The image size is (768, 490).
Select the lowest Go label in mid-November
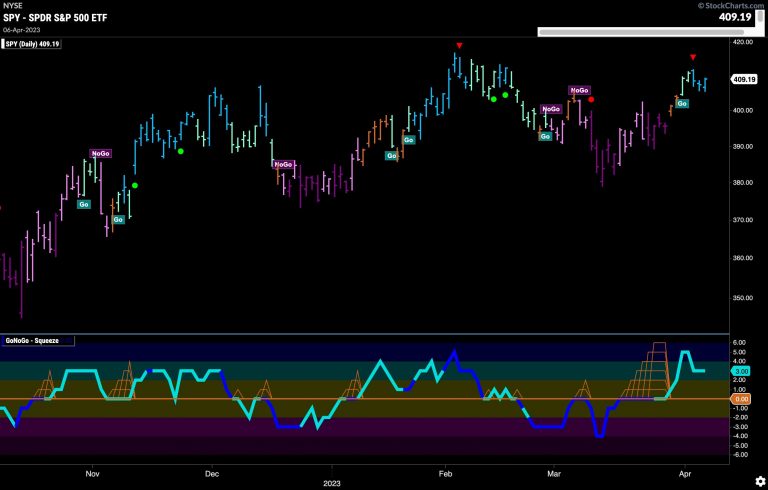pyautogui.click(x=118, y=220)
